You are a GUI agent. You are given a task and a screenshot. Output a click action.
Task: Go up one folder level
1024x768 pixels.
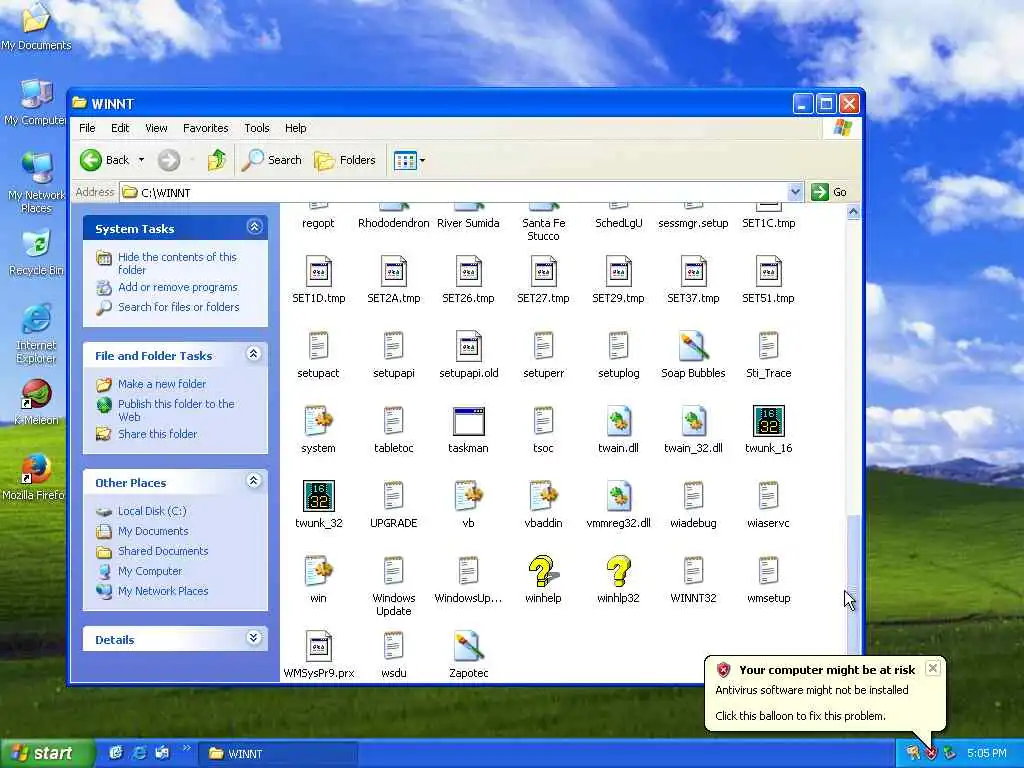[x=217, y=160]
